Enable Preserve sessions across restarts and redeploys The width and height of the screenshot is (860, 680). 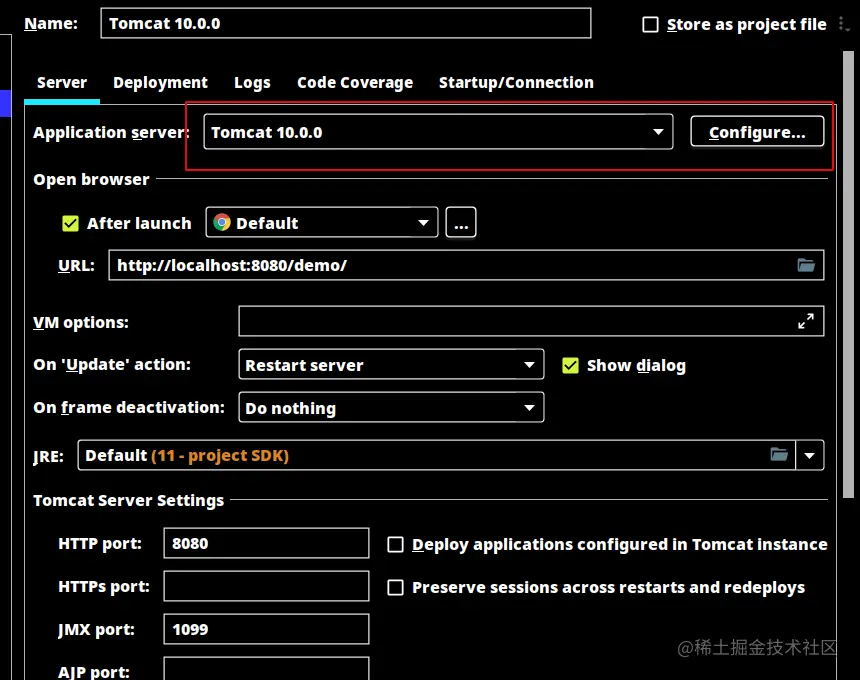(x=395, y=587)
